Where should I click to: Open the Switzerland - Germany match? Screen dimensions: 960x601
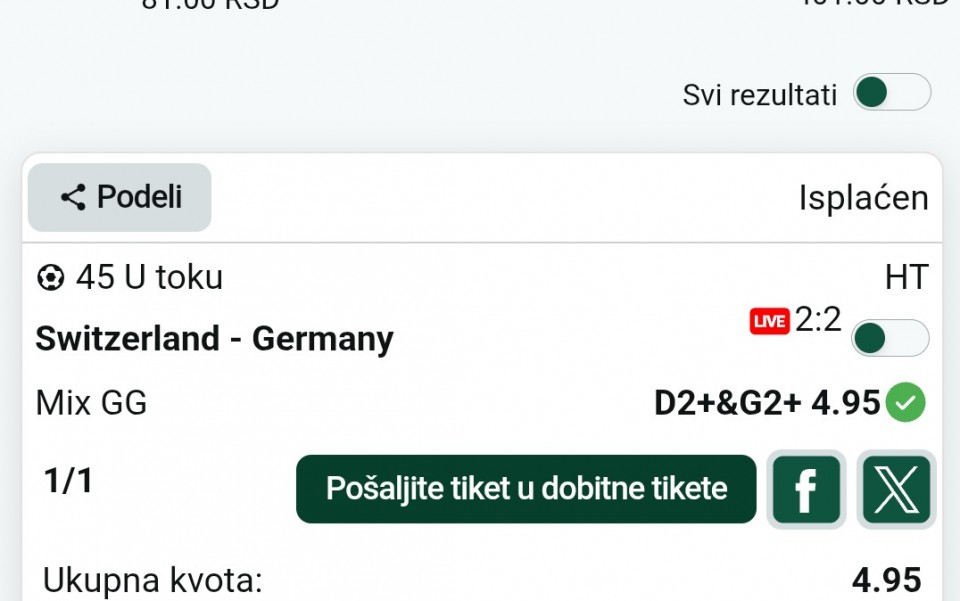pyautogui.click(x=214, y=339)
